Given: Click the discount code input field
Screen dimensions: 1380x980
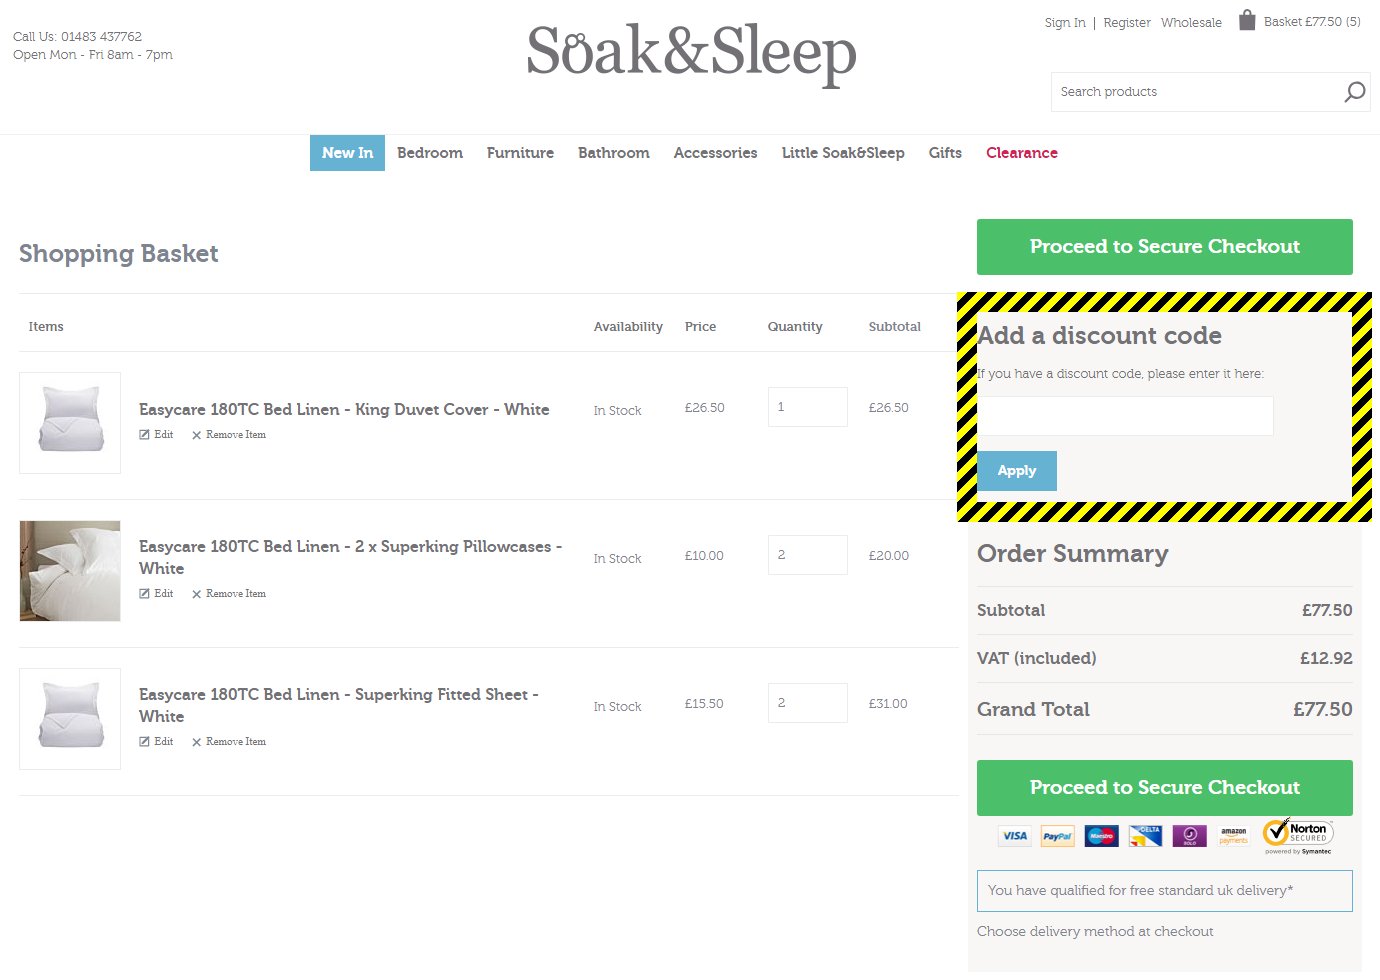Looking at the screenshot, I should (x=1125, y=415).
